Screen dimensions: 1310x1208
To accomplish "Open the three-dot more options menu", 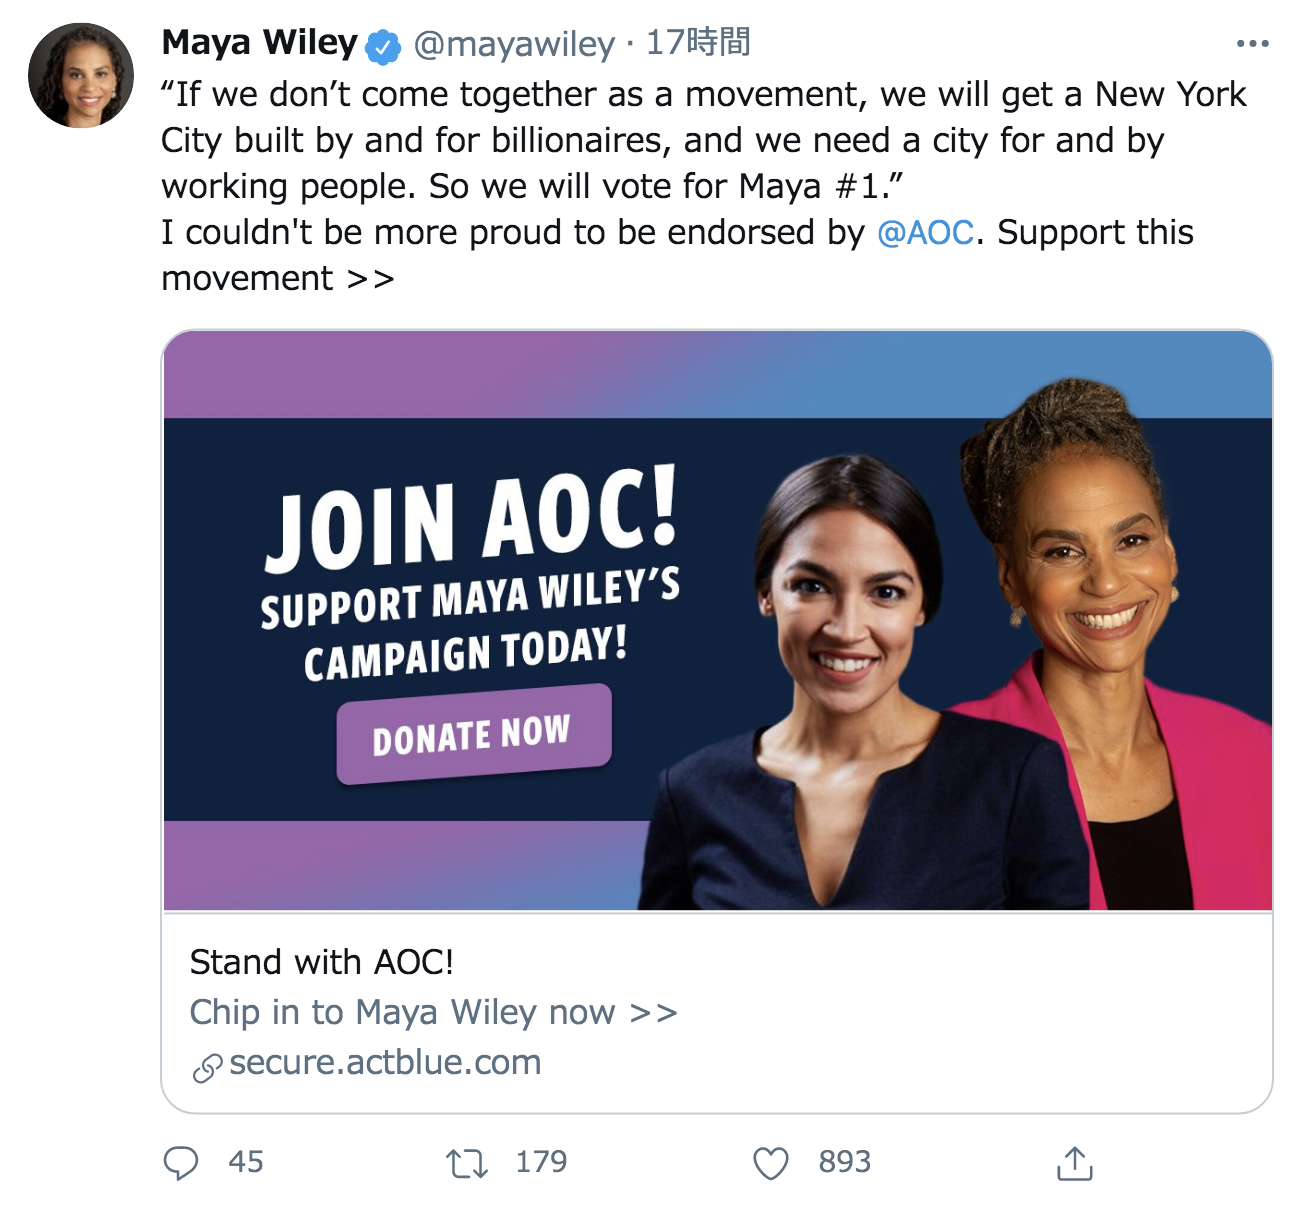I will tap(1252, 44).
